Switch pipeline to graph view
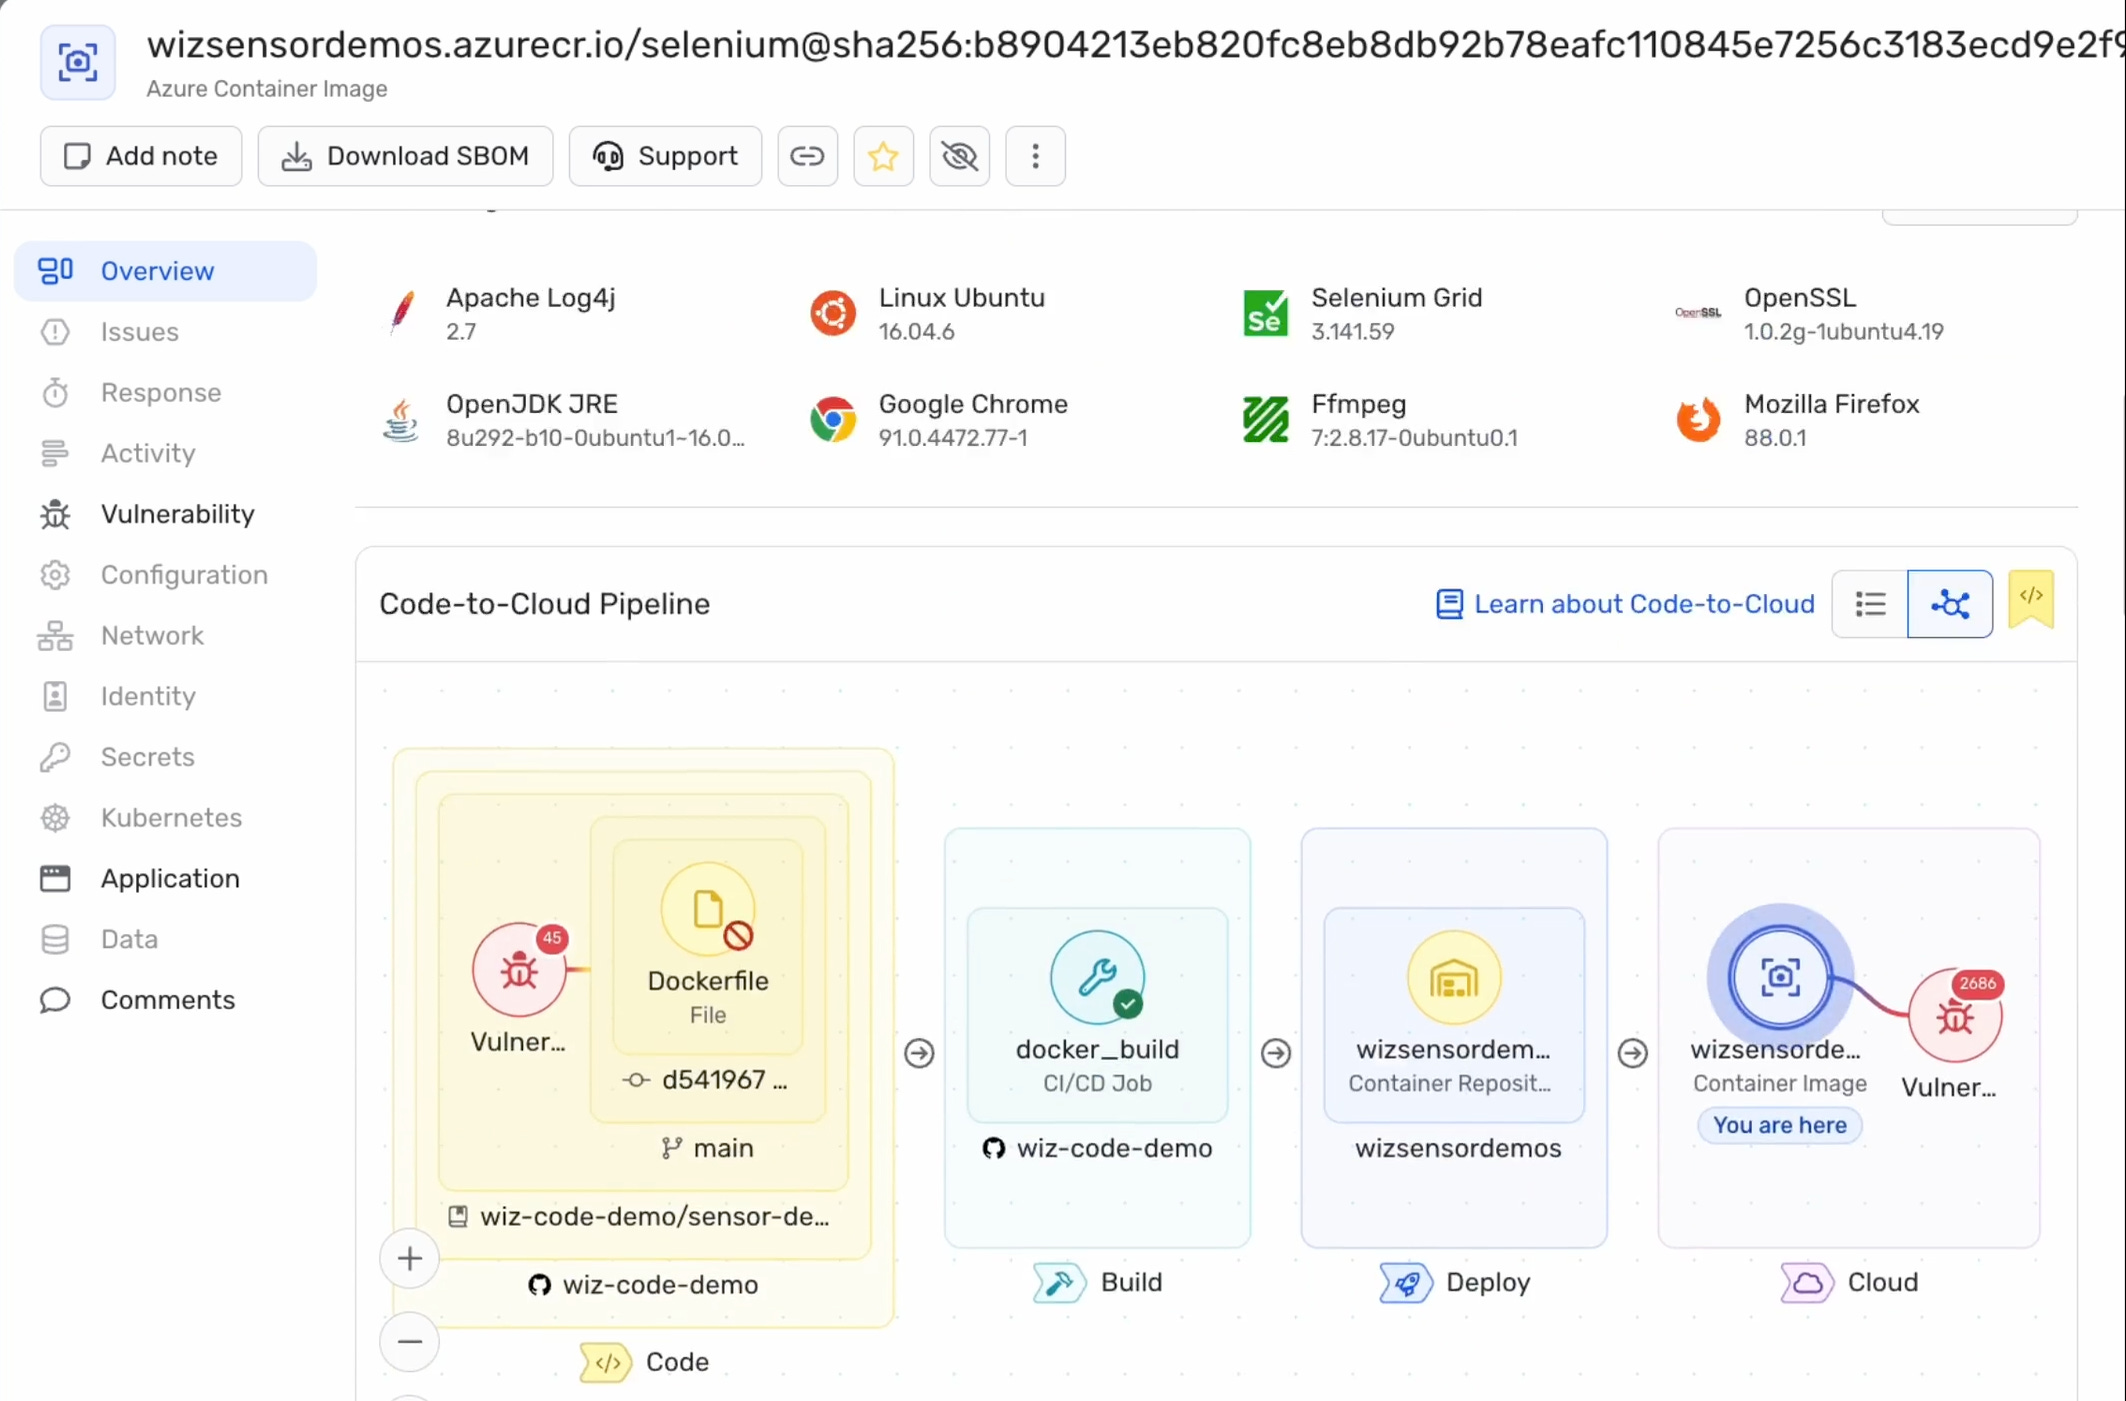The width and height of the screenshot is (2126, 1401). 1949,604
